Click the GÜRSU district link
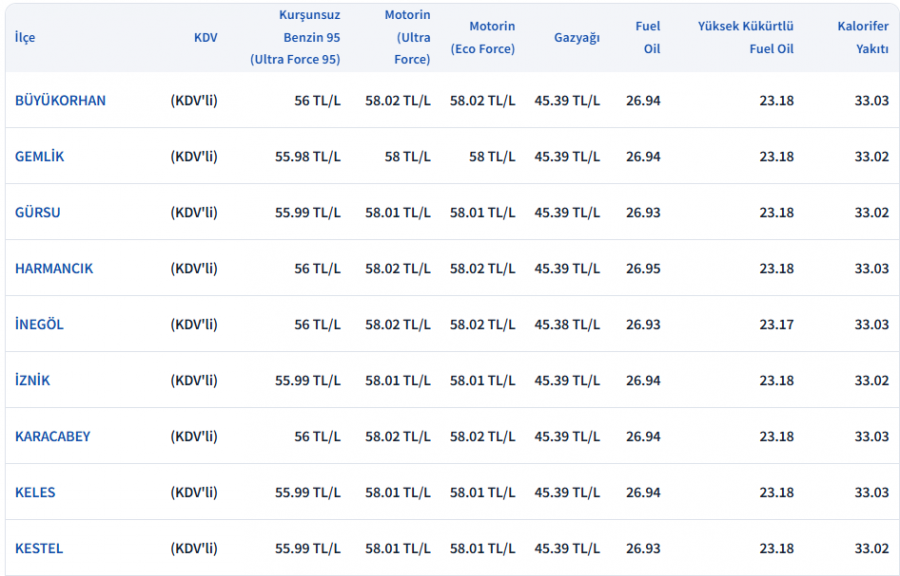The width and height of the screenshot is (900, 576). (x=38, y=212)
